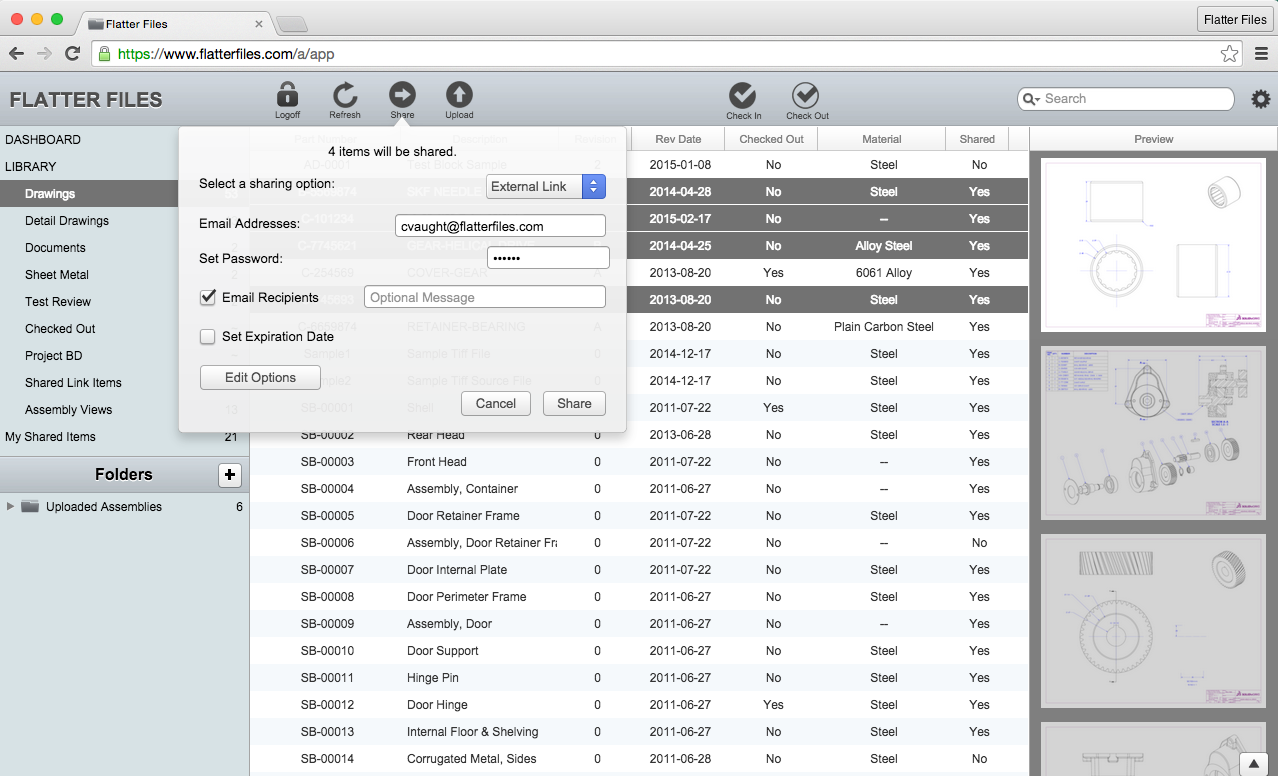Click the search magnifier dropdown icon
Viewport: 1278px width, 776px height.
(1031, 99)
